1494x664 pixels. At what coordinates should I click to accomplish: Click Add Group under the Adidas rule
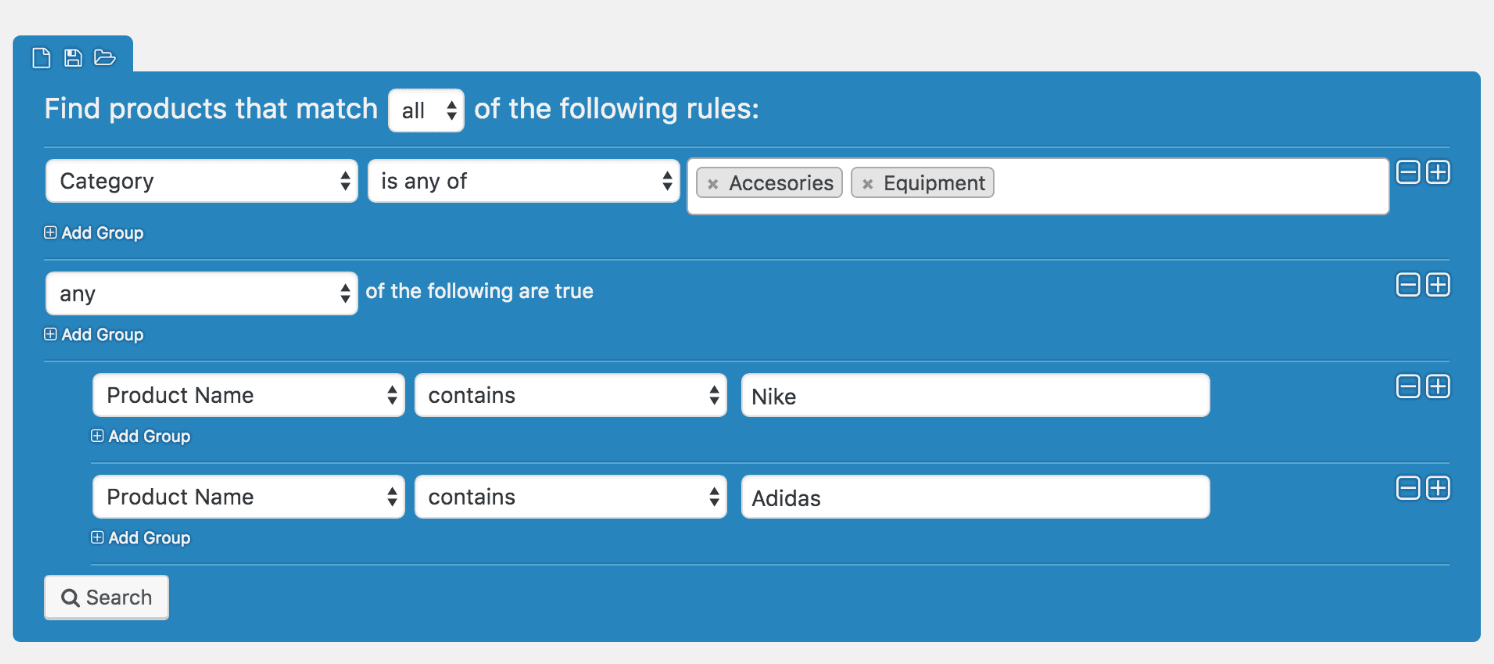click(141, 538)
